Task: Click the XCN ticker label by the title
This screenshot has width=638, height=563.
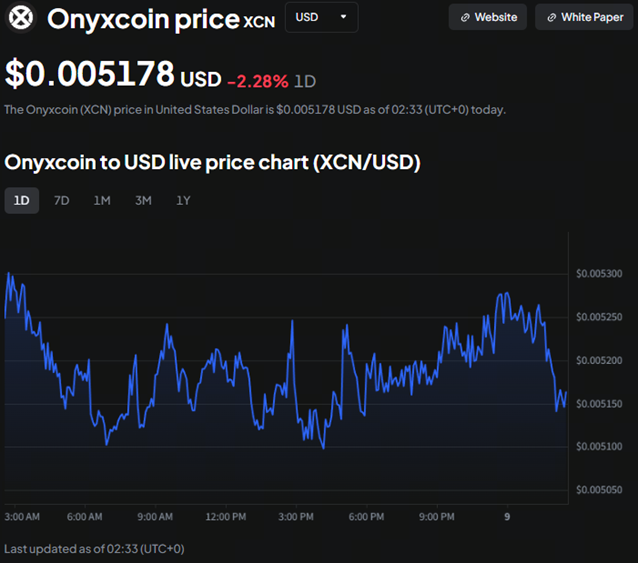Action: click(259, 21)
